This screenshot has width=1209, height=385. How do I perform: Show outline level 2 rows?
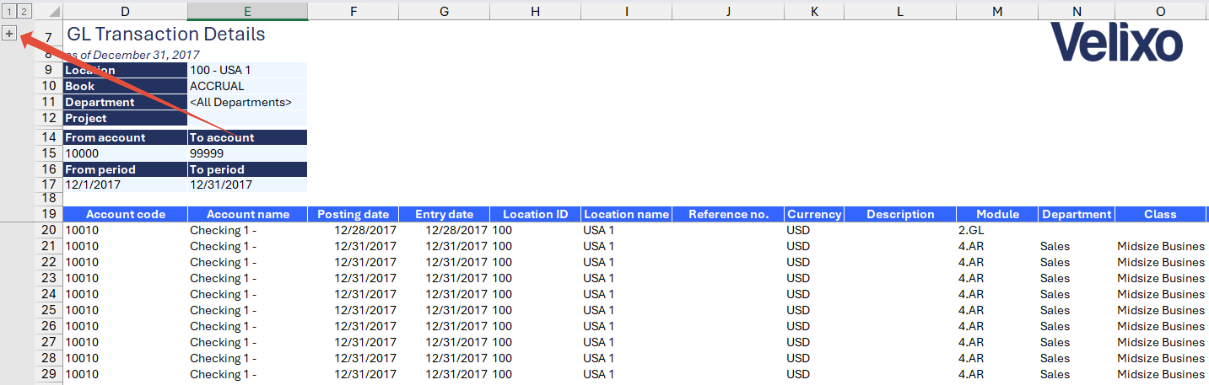pos(24,10)
